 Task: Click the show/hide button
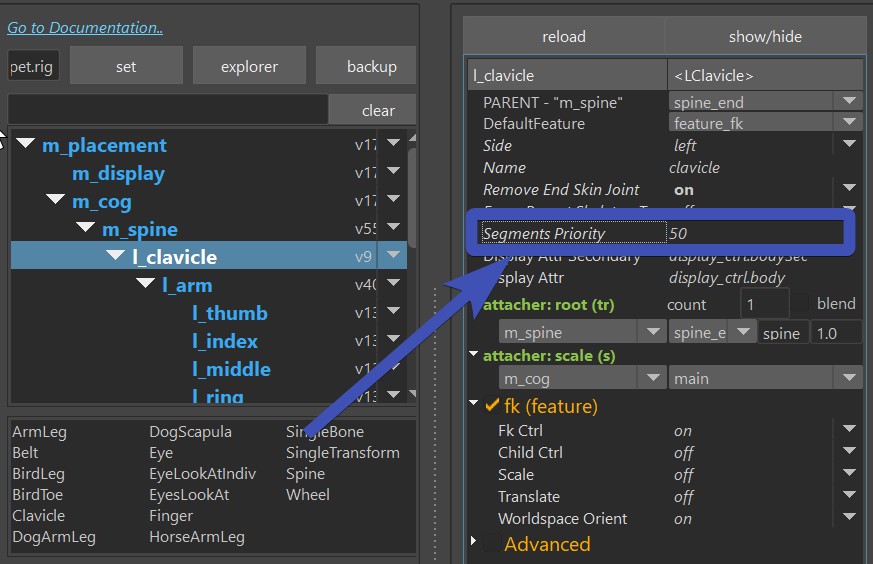click(x=767, y=37)
